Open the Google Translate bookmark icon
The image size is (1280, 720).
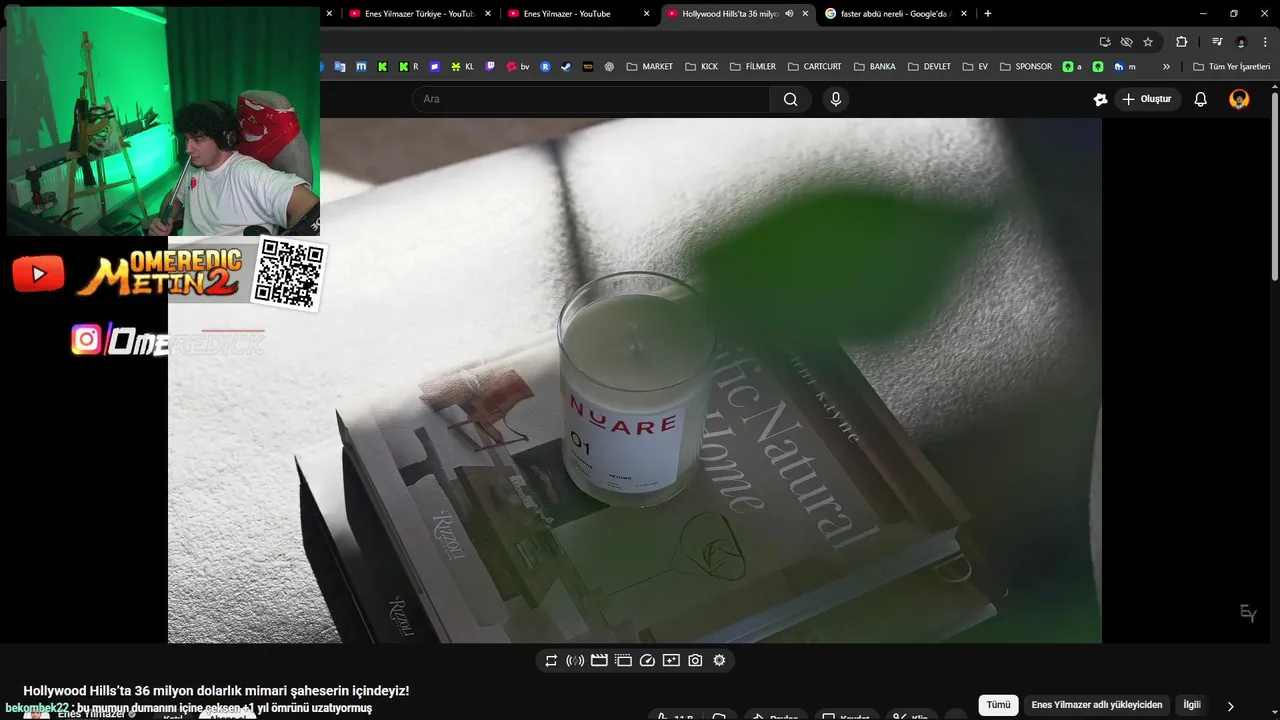tap(340, 67)
